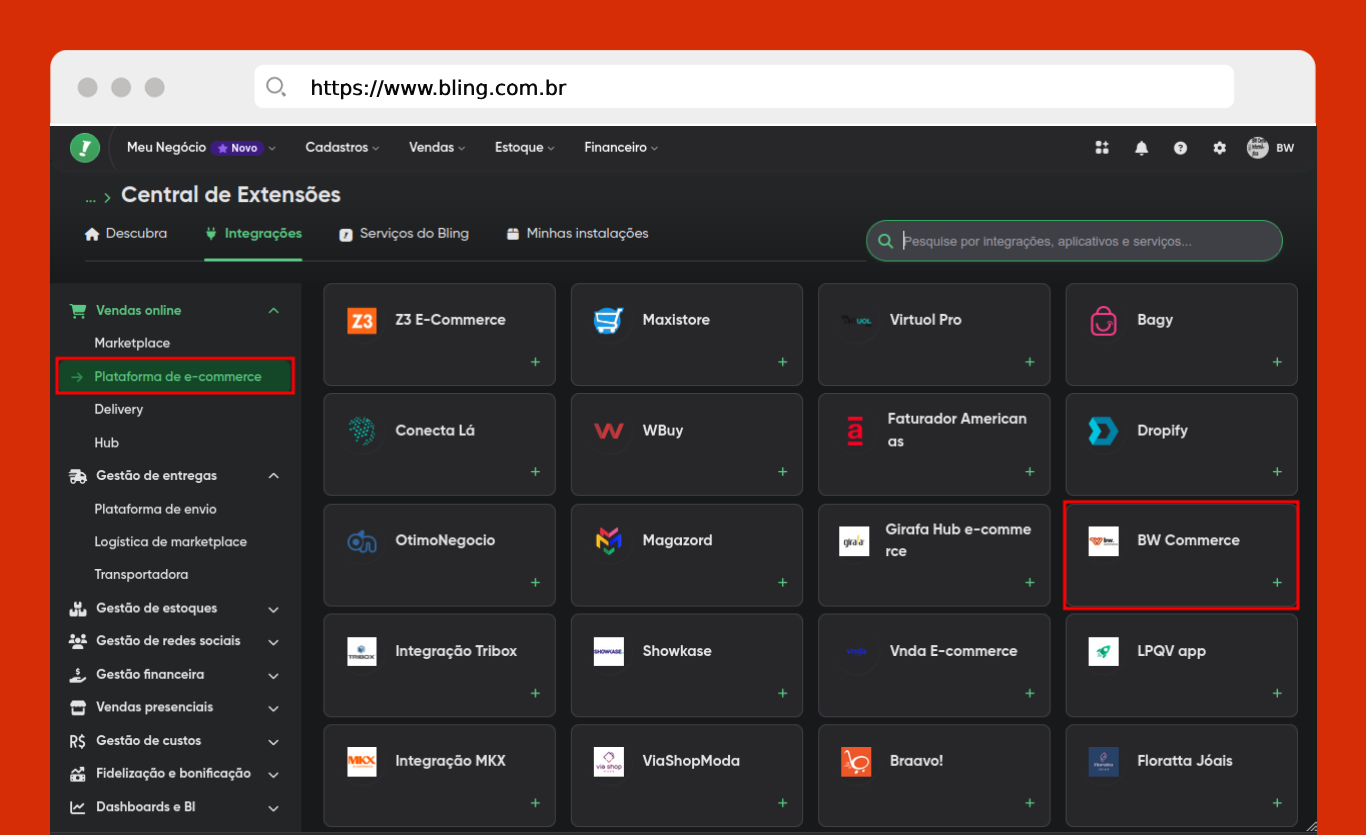Image resolution: width=1366 pixels, height=835 pixels.
Task: Open settings gear icon in header
Action: [1219, 148]
